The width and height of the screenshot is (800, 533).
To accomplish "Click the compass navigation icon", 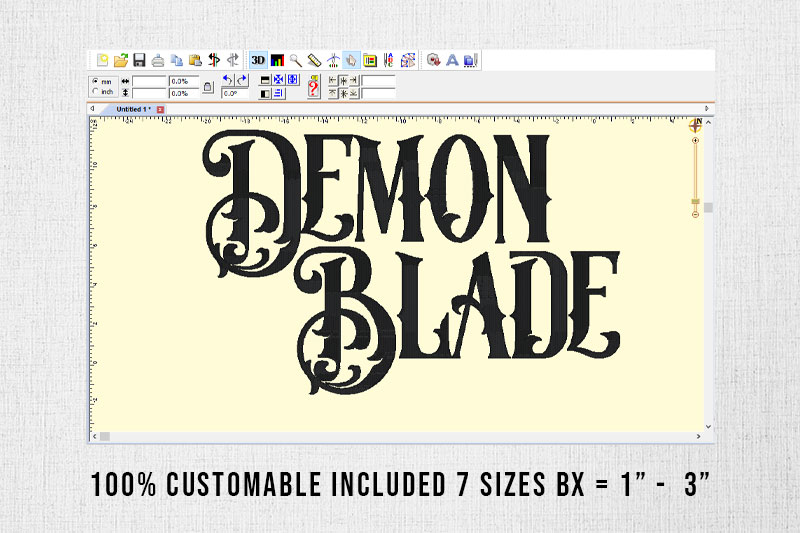I will click(695, 125).
